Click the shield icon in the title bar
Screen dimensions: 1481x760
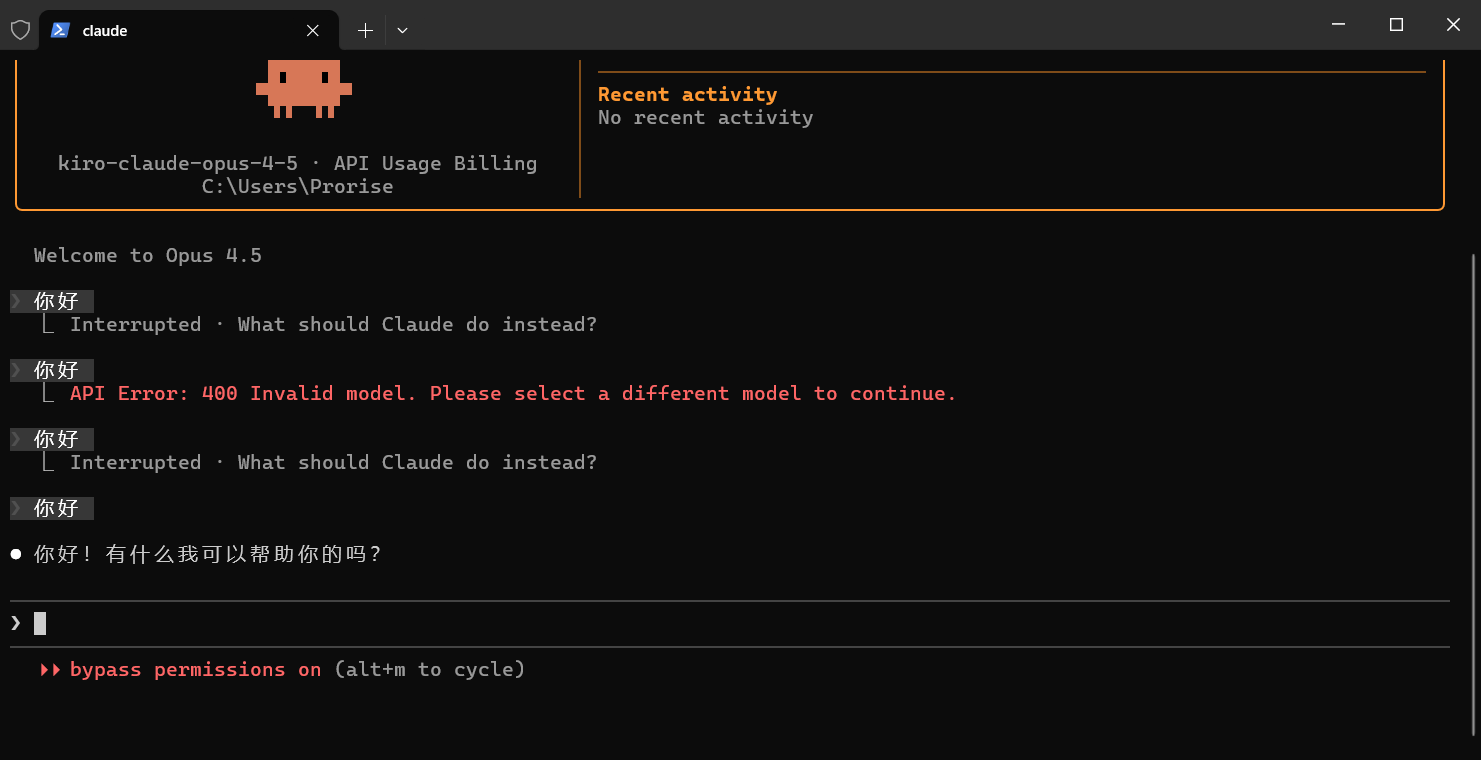click(20, 30)
